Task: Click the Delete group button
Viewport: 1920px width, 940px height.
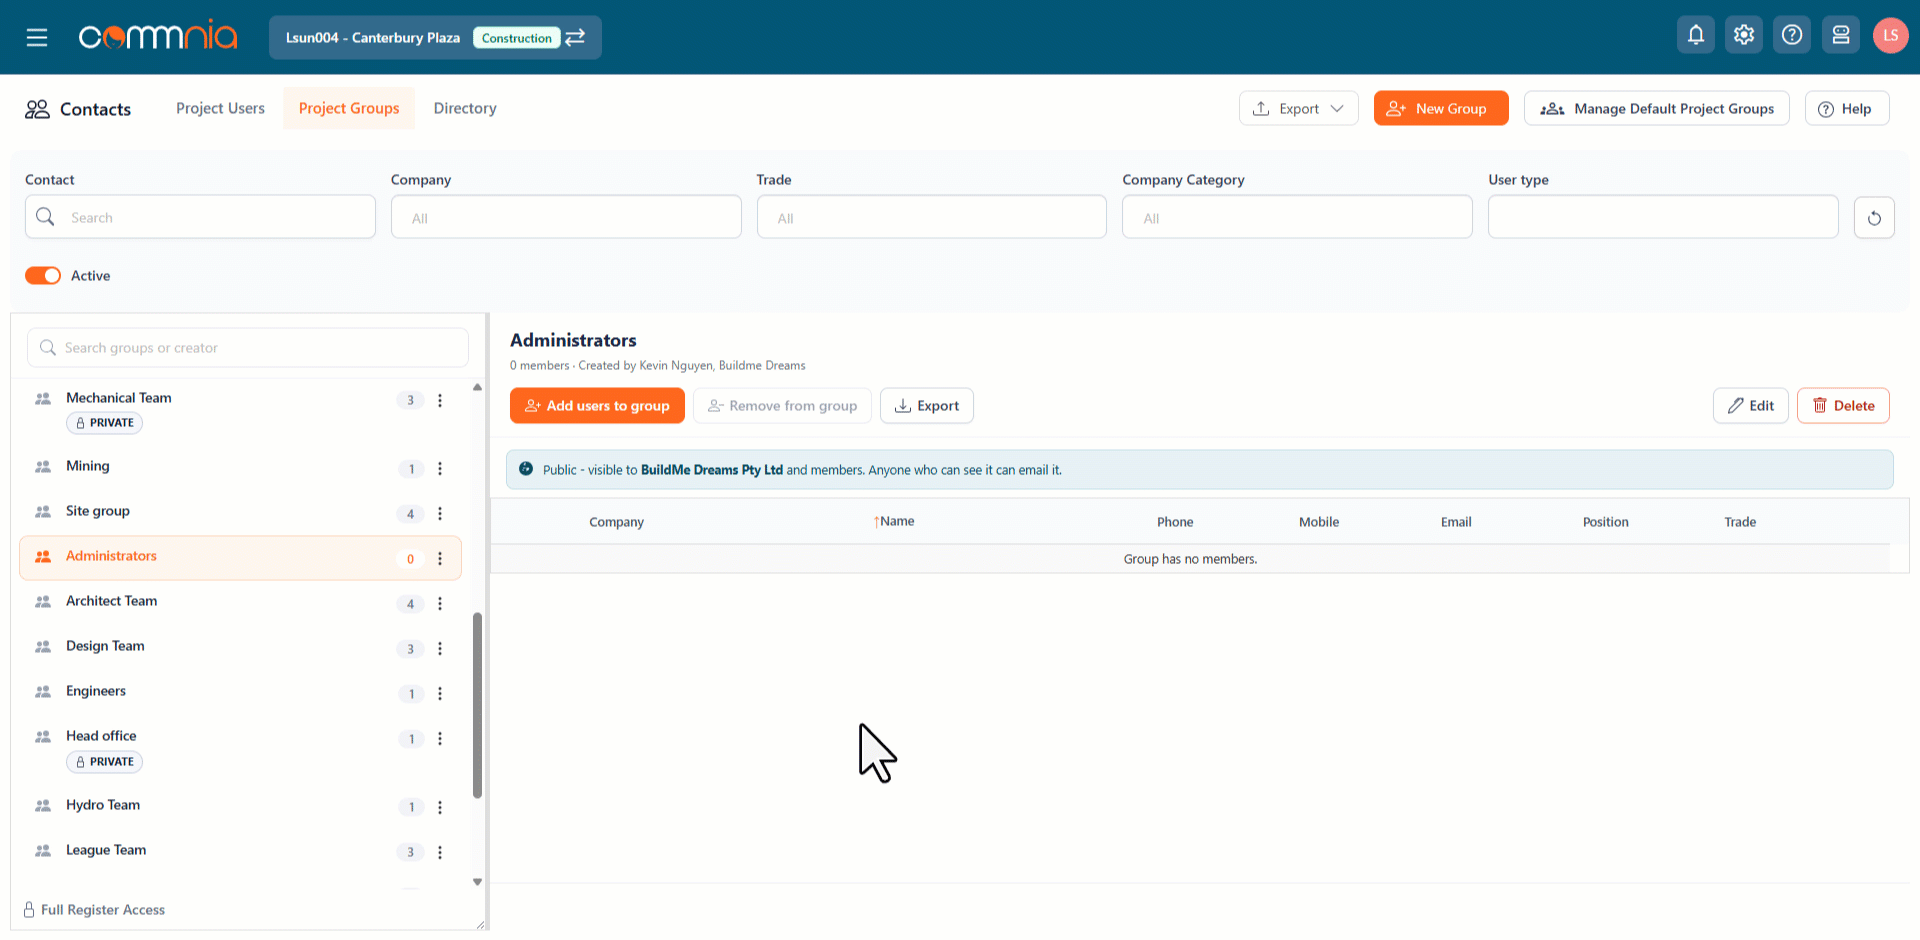Action: tap(1843, 405)
